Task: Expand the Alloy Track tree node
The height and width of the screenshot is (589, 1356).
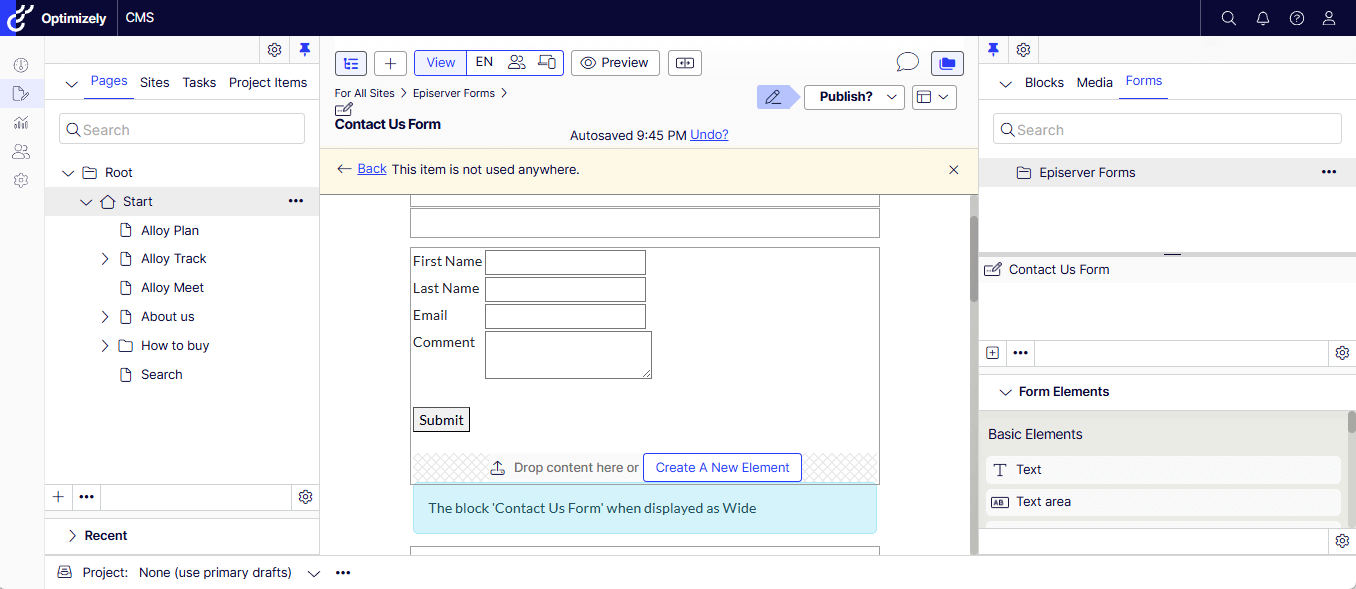Action: (x=105, y=259)
